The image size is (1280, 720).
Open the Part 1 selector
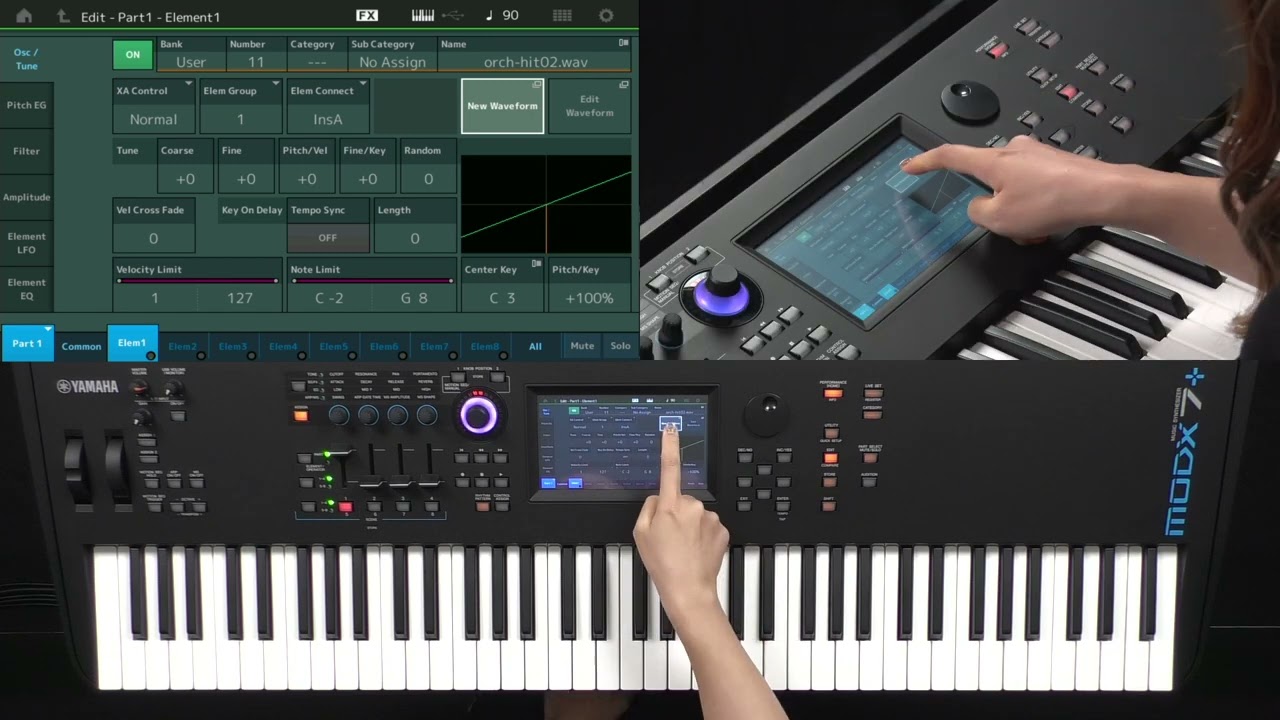click(27, 343)
